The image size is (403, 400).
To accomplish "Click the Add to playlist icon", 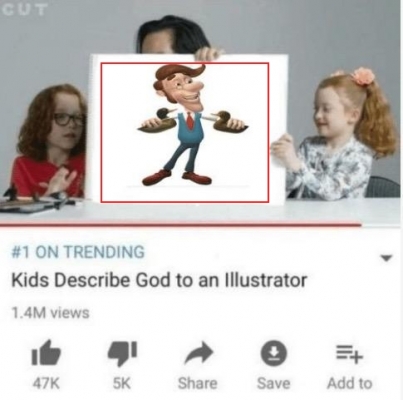I will 349,354.
